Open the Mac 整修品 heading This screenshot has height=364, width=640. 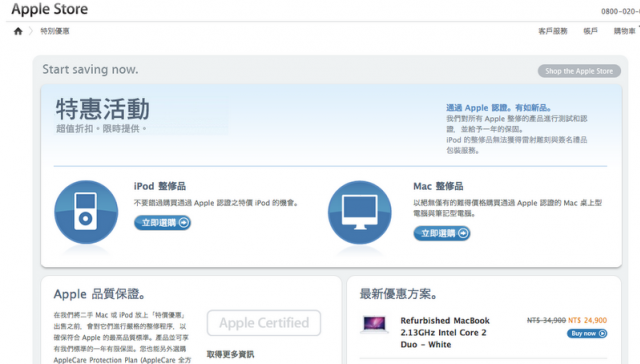(438, 186)
